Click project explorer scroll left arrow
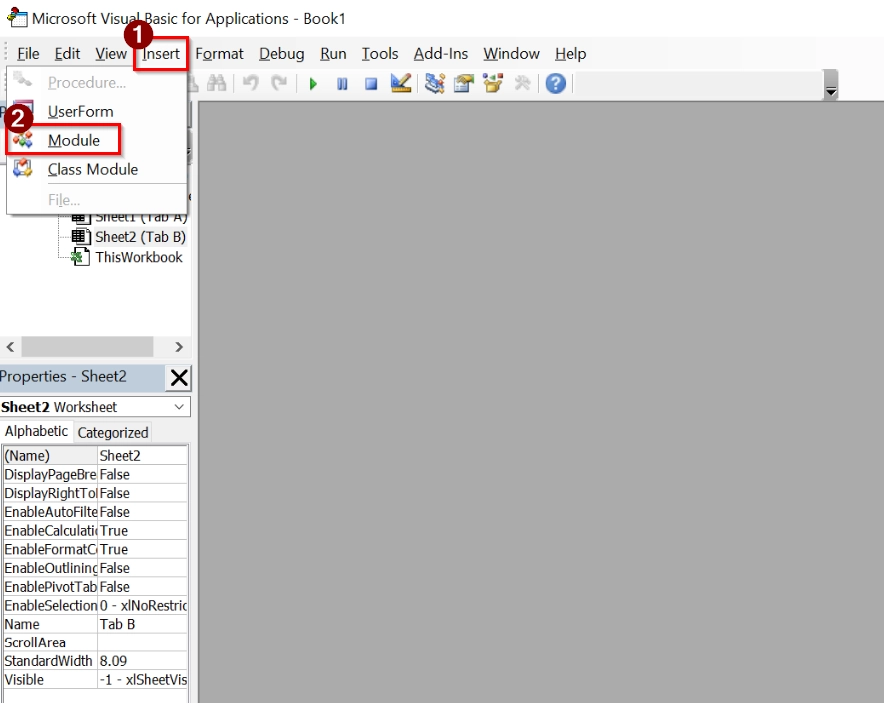The image size is (884, 703). [x=10, y=347]
